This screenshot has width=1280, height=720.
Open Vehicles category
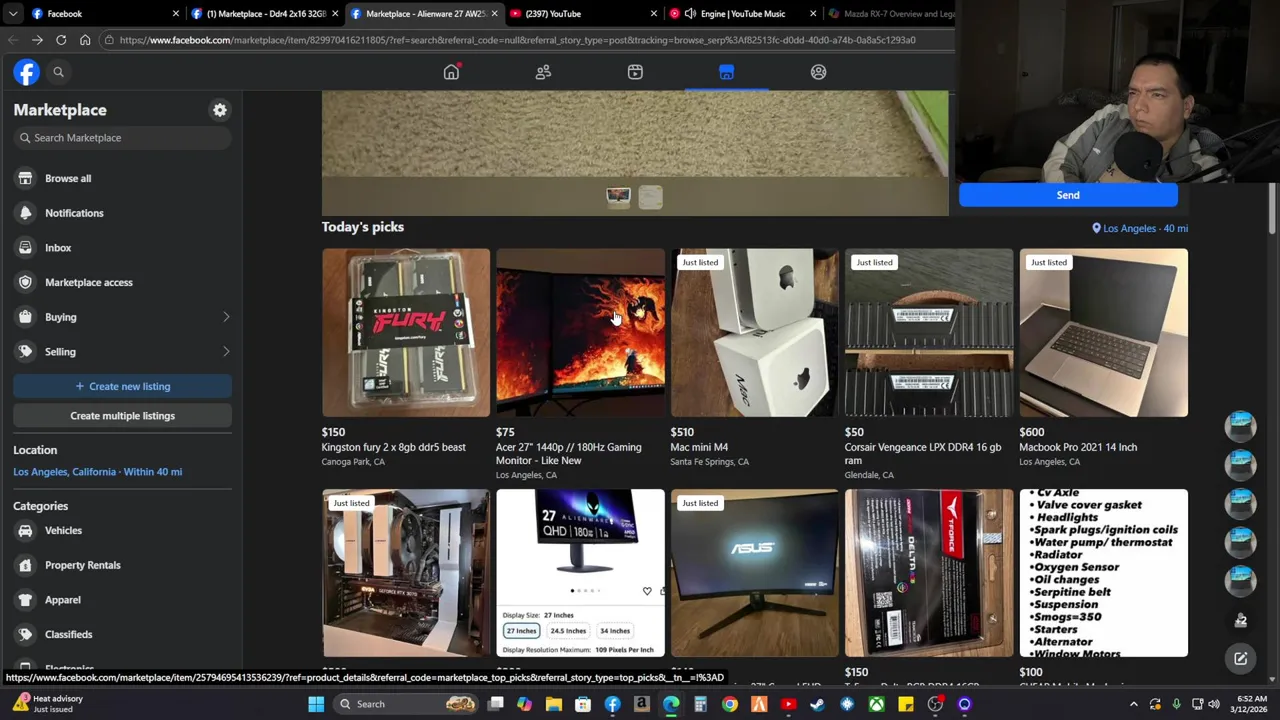(122, 531)
